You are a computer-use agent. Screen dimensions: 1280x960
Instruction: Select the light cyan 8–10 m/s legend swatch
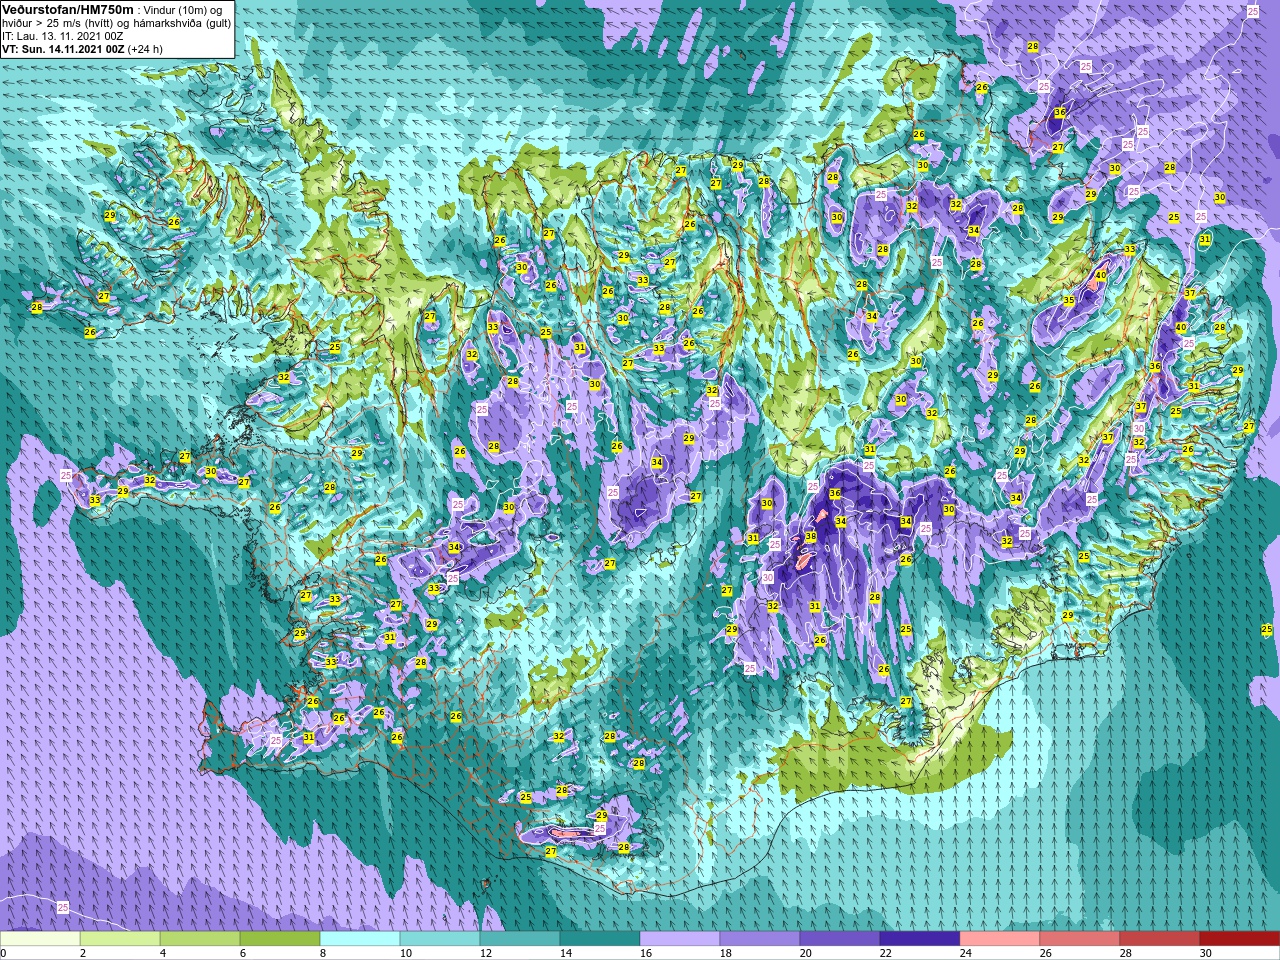[360, 939]
